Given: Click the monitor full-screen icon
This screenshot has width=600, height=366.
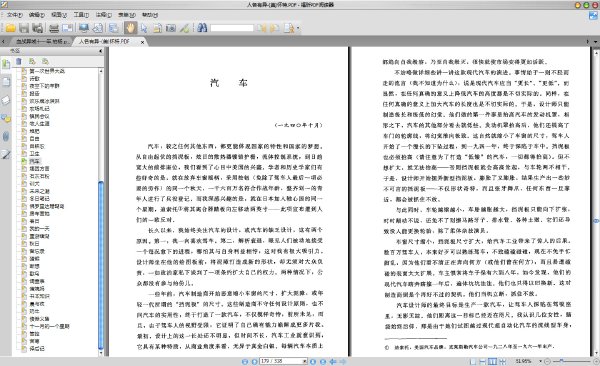Looking at the screenshot, I should pyautogui.click(x=84, y=28).
